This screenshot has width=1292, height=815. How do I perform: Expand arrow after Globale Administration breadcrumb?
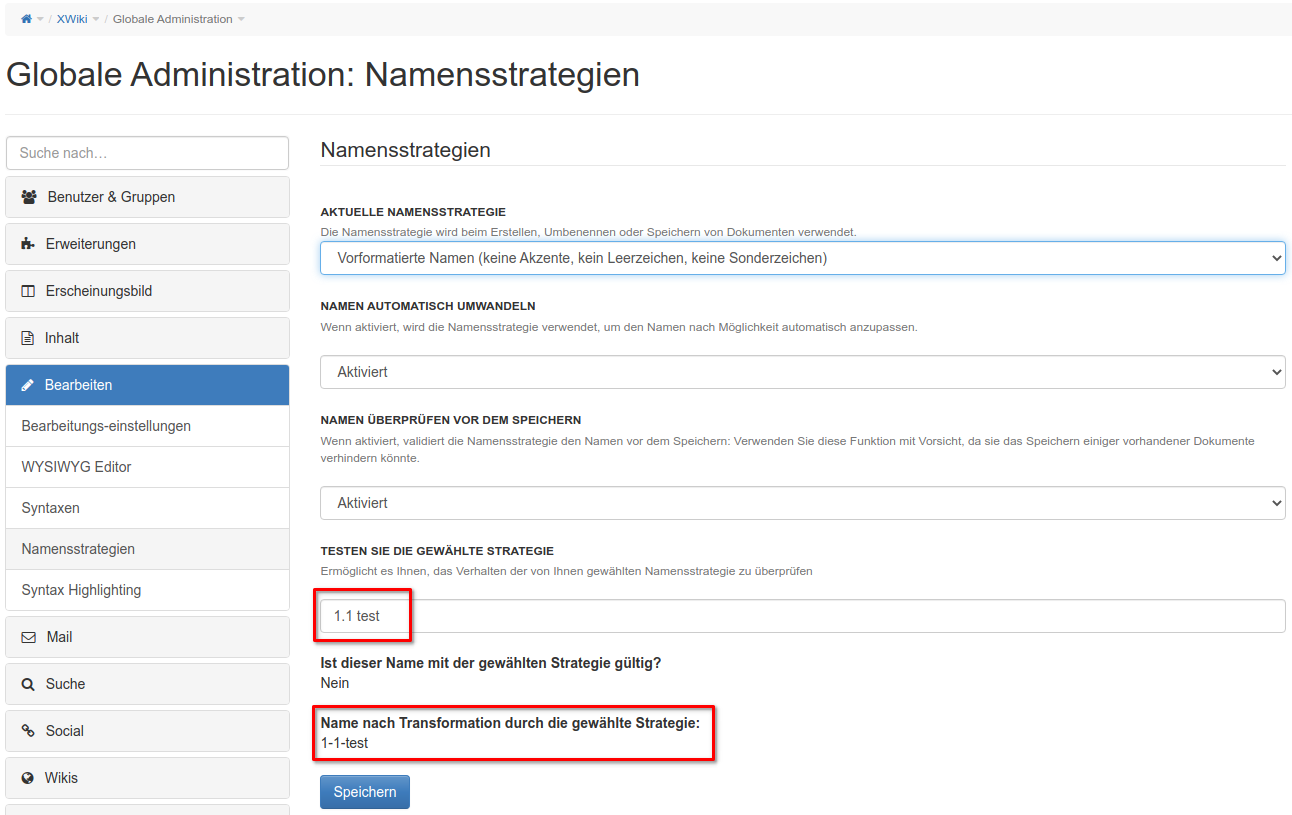[241, 20]
